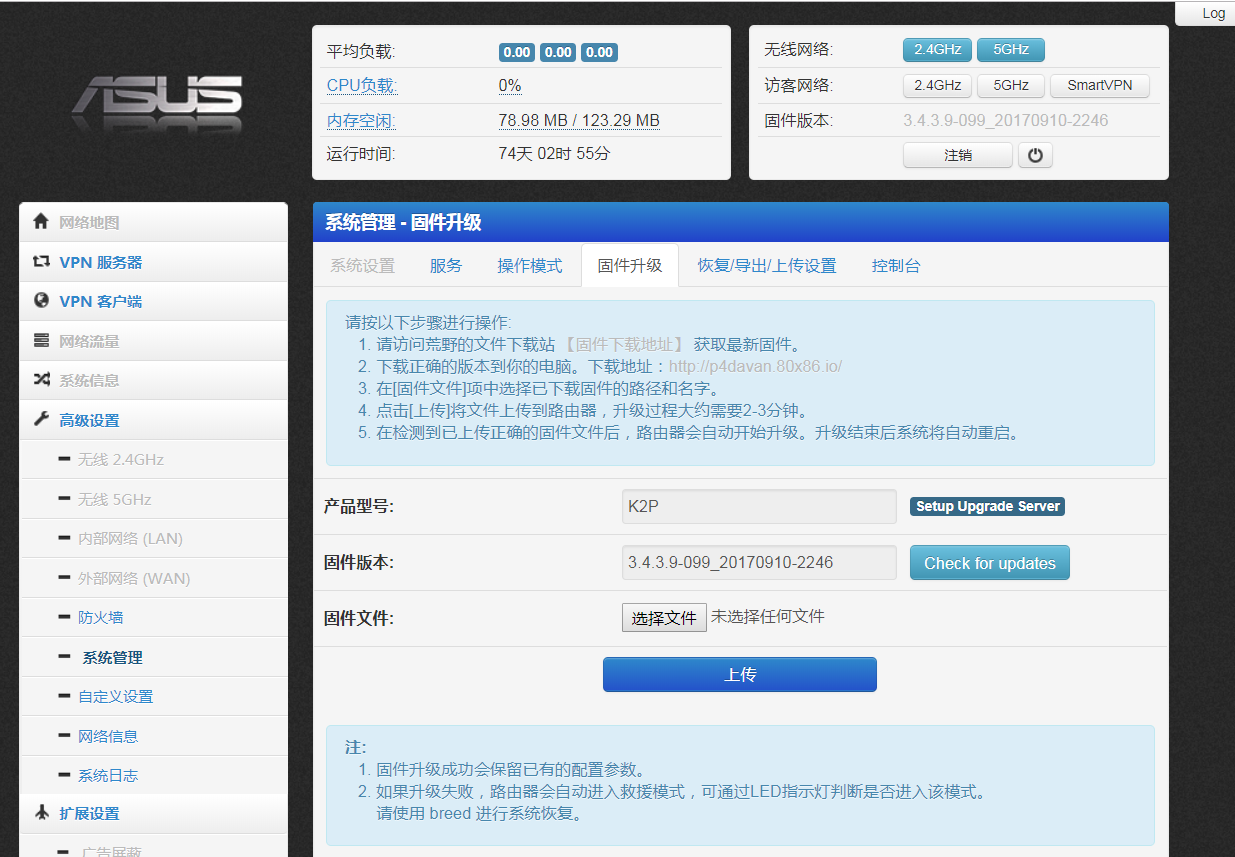Click the home icon beside 网络地图

[41, 221]
